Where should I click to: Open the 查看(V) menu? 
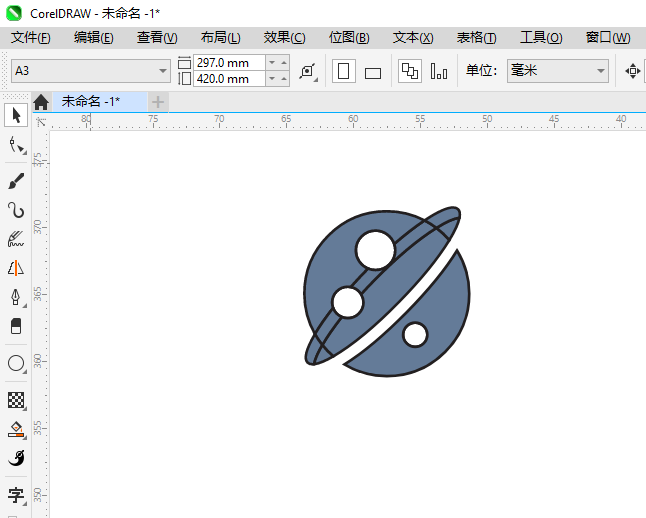(x=157, y=38)
